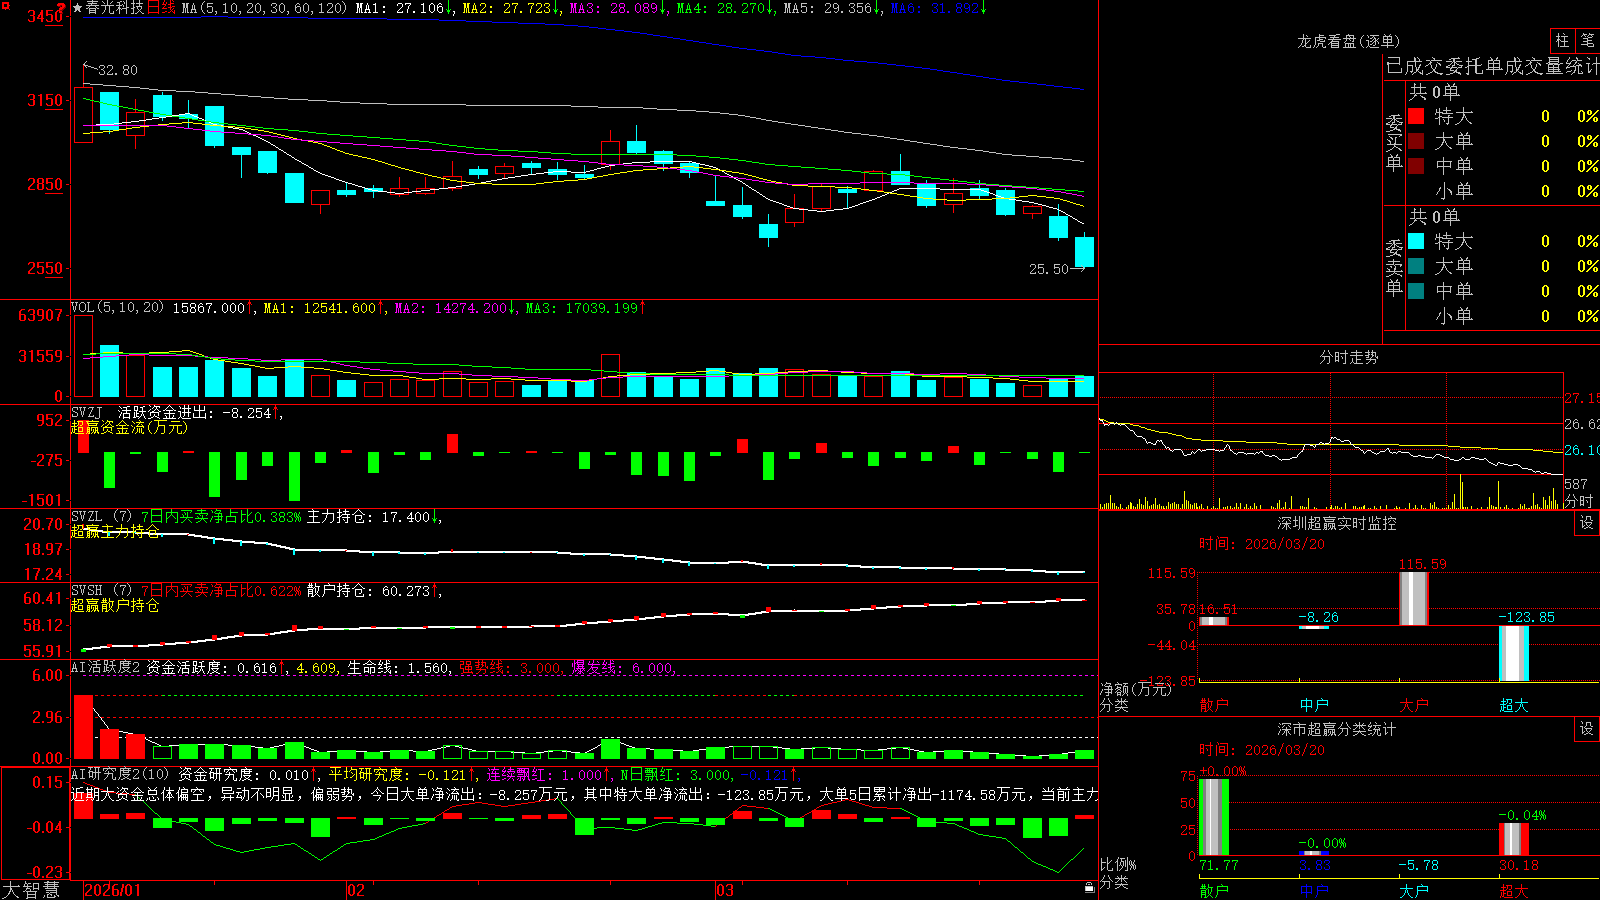Click the 深圳超赢实时监控 panel title

pyautogui.click(x=1337, y=523)
